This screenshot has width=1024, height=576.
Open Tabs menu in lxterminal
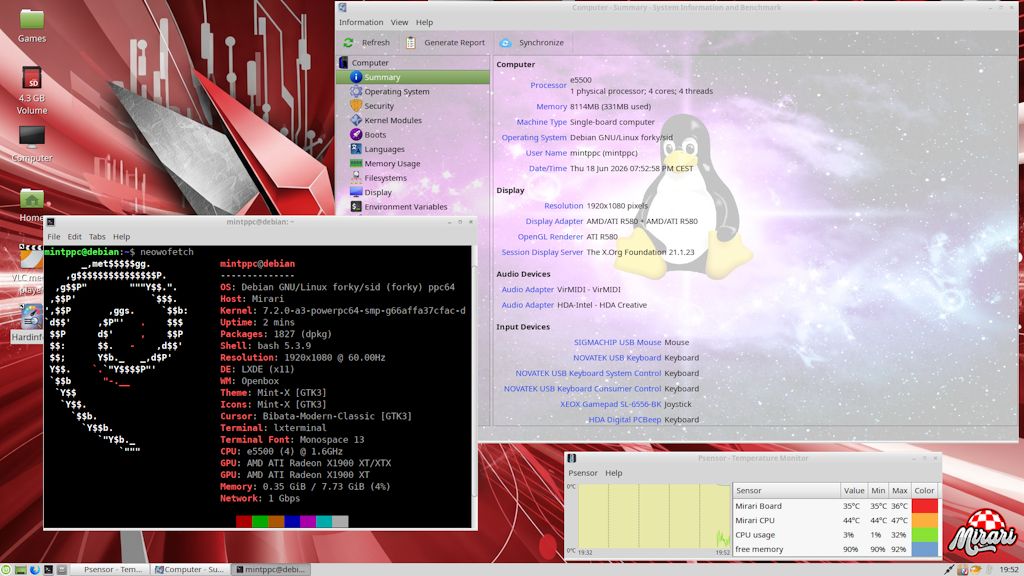click(97, 236)
